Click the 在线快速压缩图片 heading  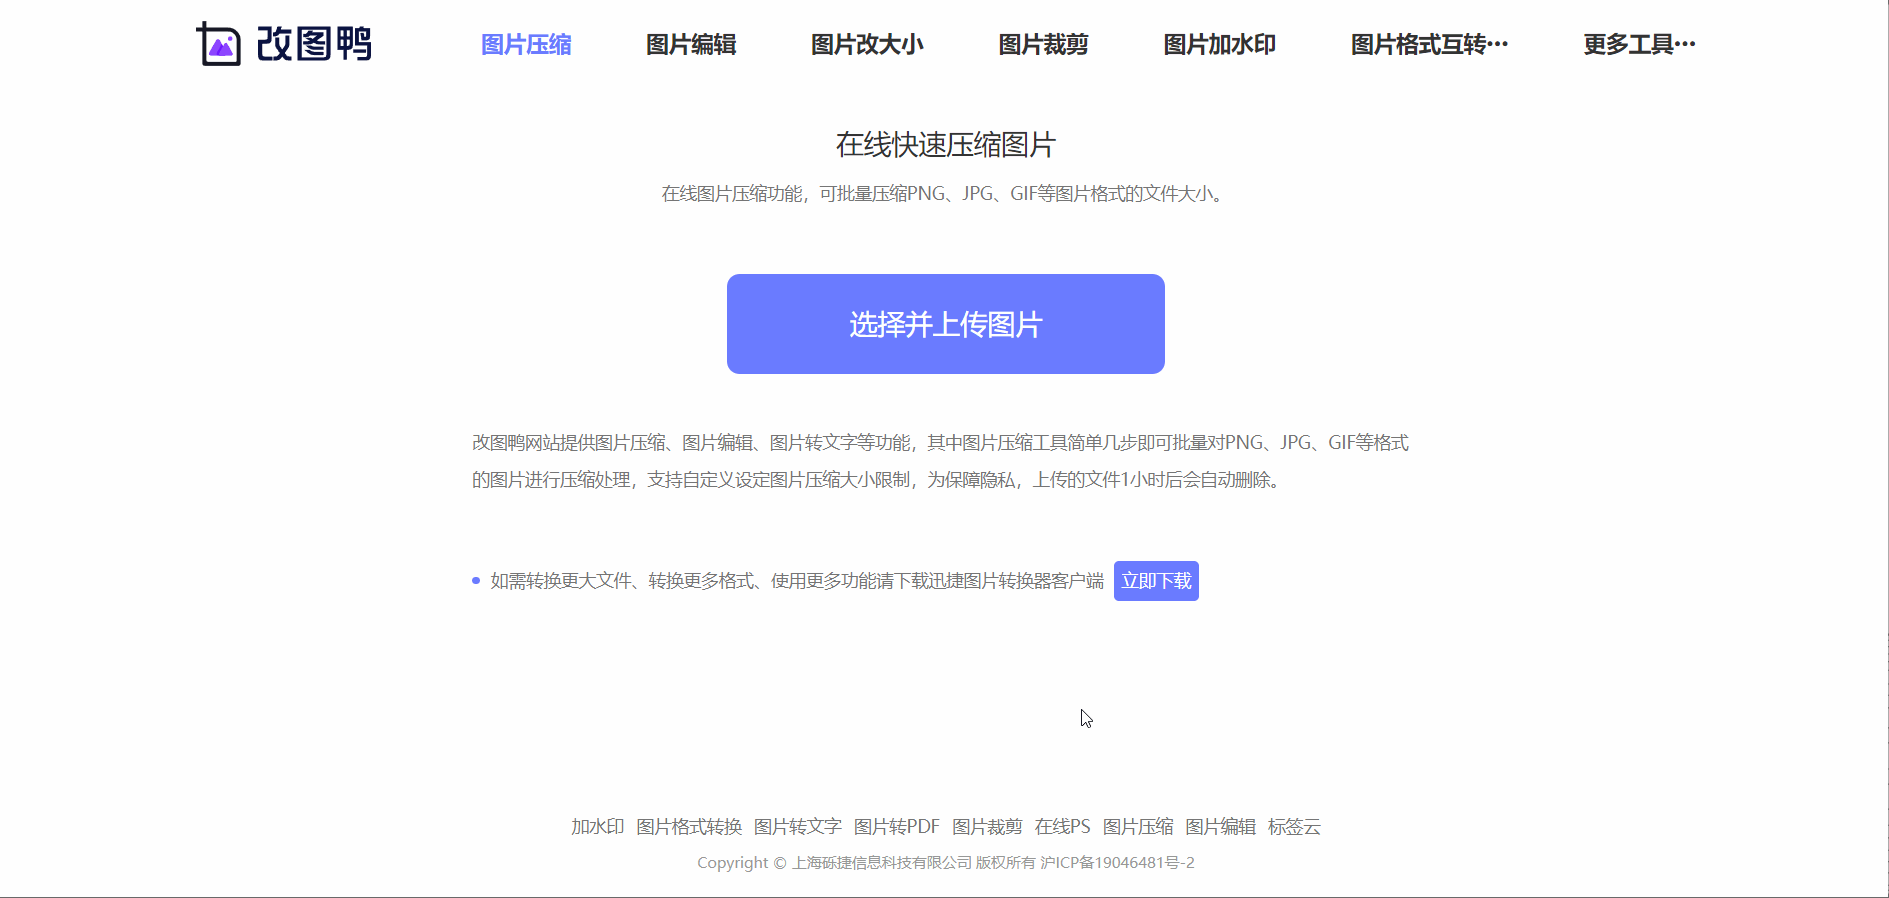(945, 145)
